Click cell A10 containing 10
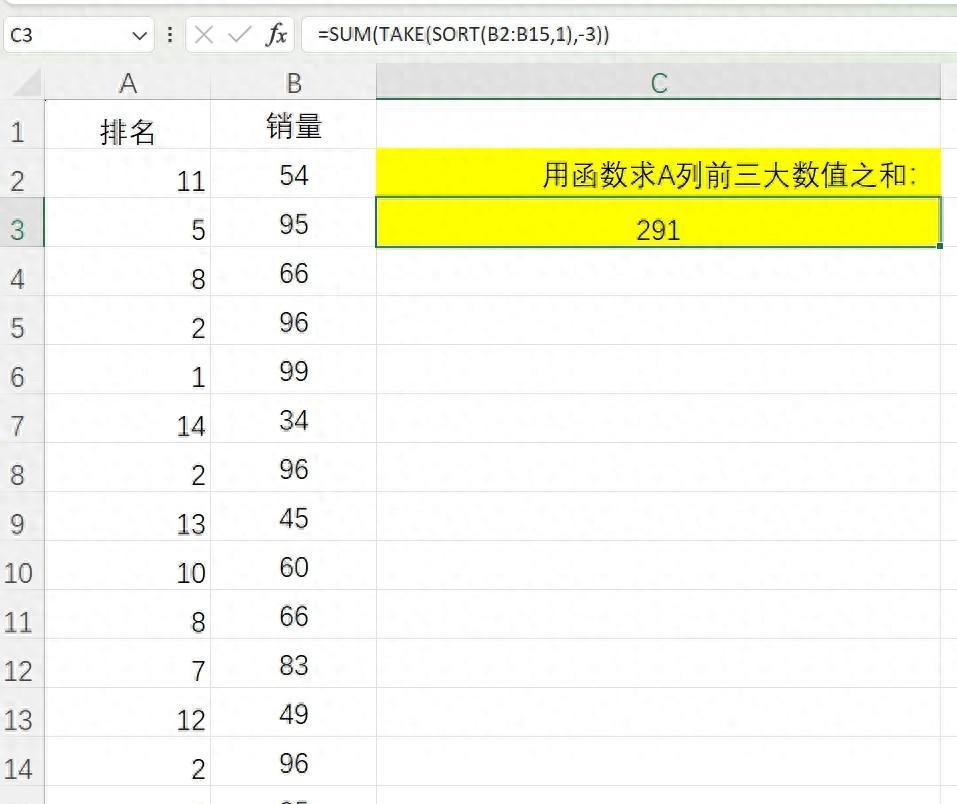The width and height of the screenshot is (957, 804). point(128,565)
